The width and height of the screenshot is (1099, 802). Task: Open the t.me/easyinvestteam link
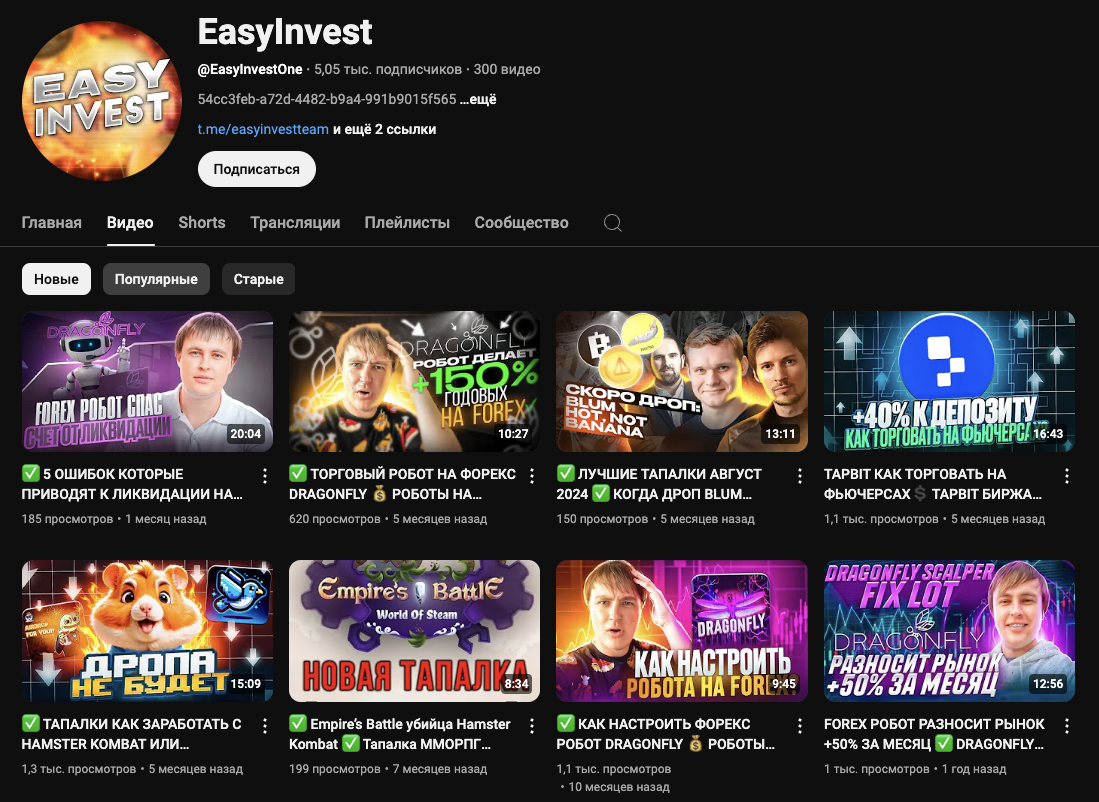pyautogui.click(x=263, y=129)
